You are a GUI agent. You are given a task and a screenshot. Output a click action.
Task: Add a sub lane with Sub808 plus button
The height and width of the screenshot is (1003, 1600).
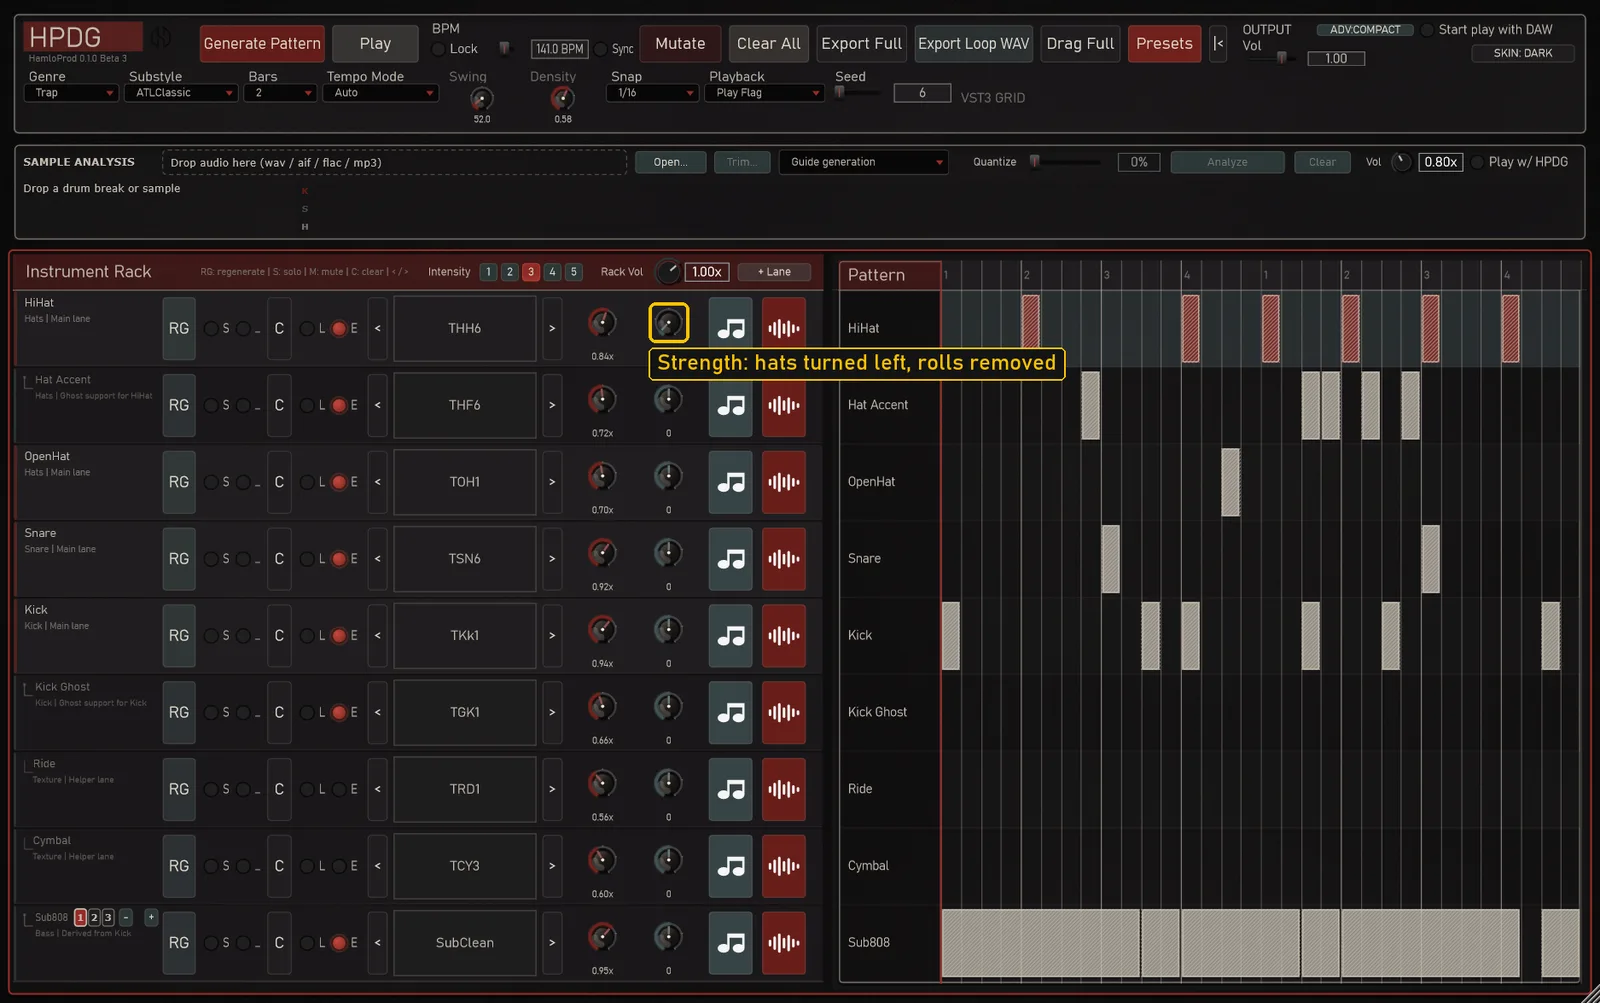click(151, 917)
